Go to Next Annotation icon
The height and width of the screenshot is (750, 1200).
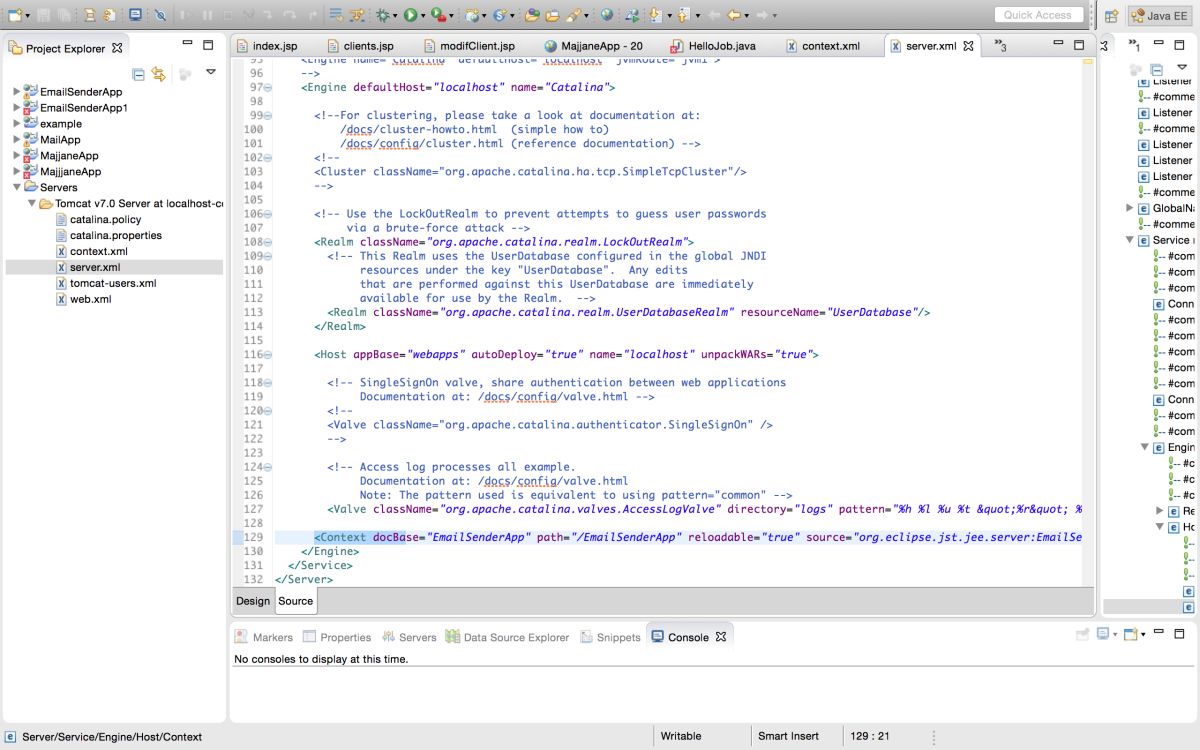(x=658, y=15)
